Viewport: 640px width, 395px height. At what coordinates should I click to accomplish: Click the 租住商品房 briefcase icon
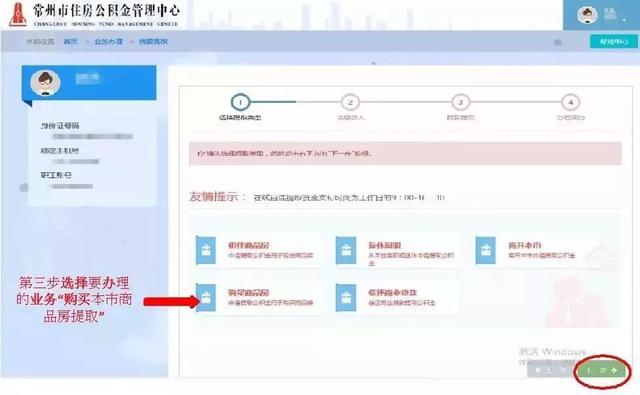point(206,250)
